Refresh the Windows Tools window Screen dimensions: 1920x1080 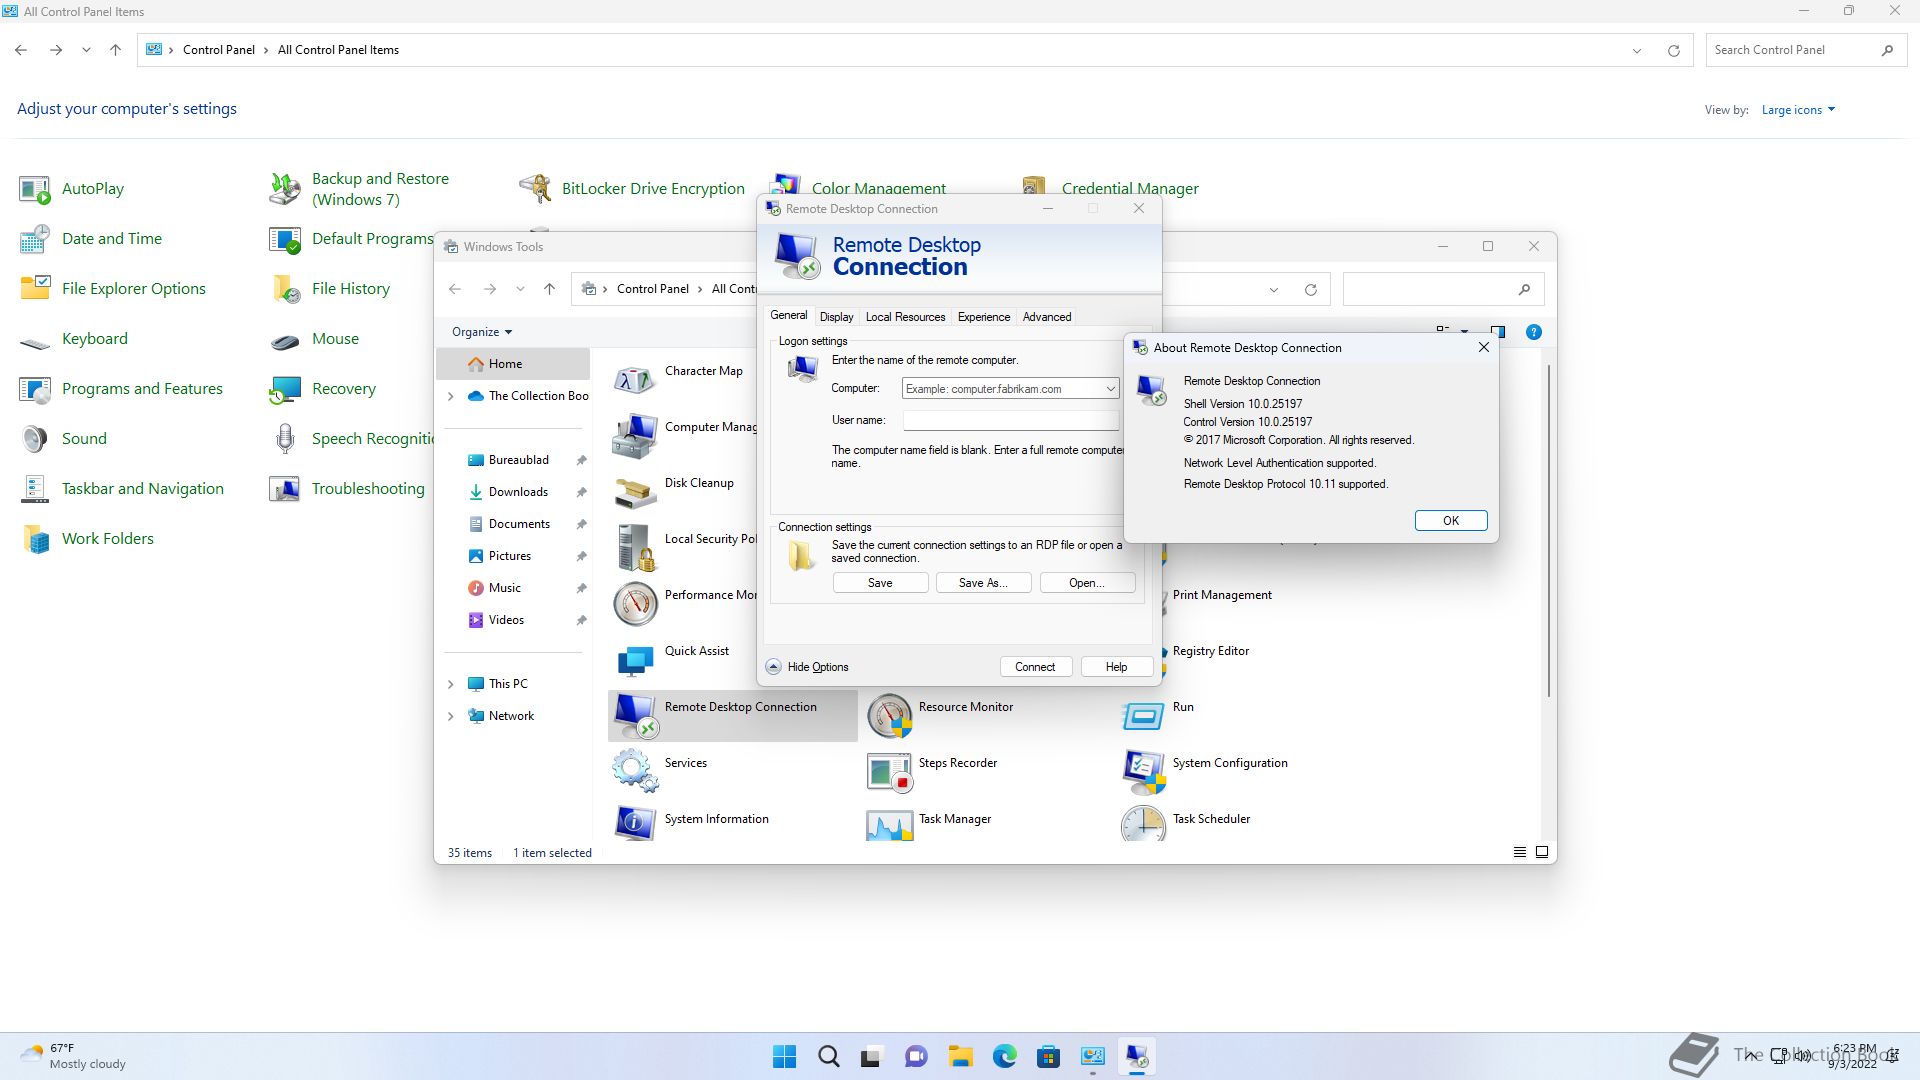(1310, 290)
